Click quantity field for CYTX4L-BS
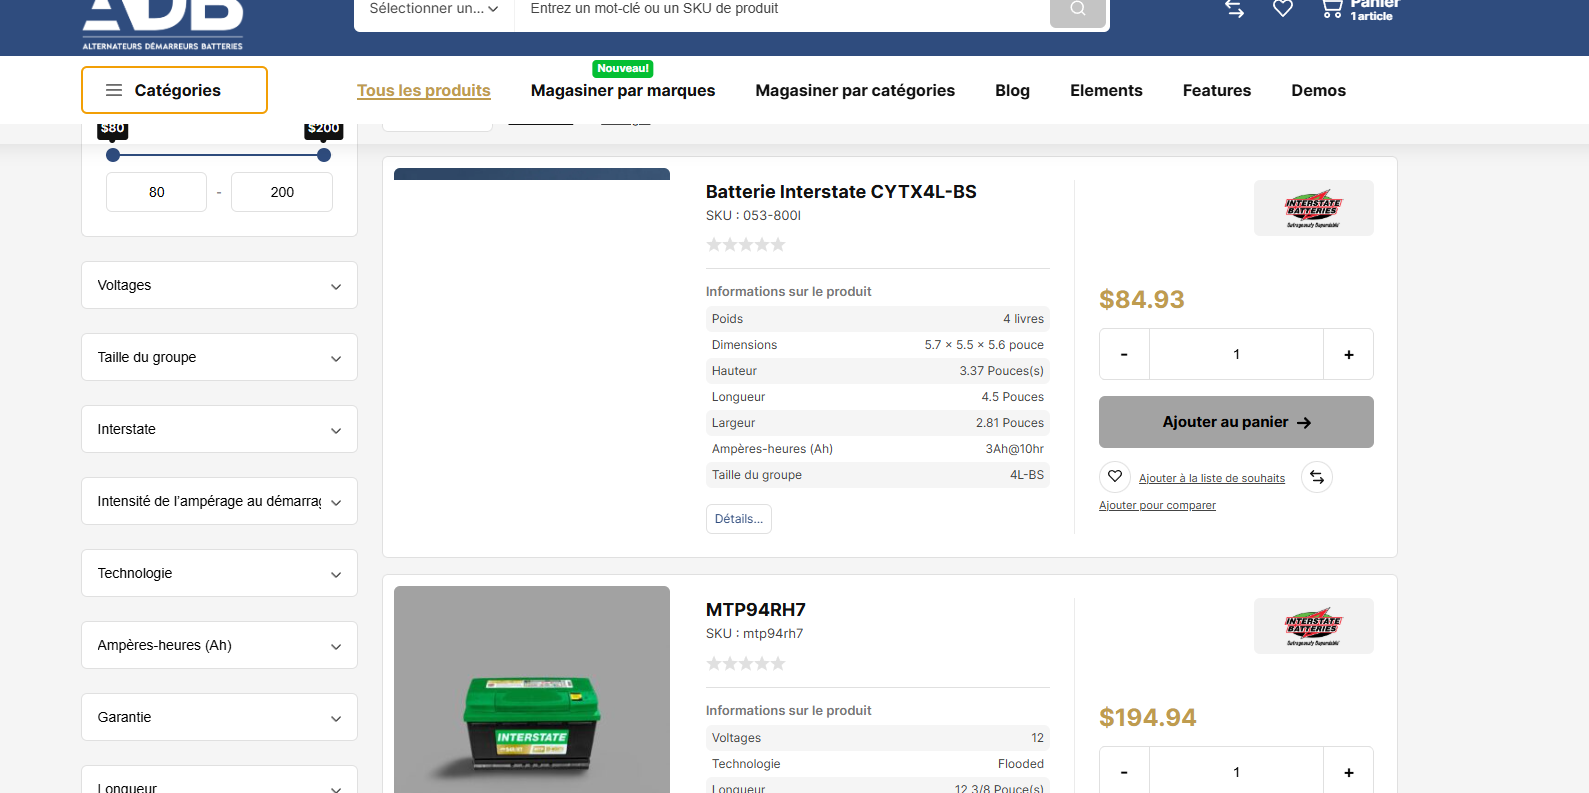Image resolution: width=1589 pixels, height=793 pixels. pyautogui.click(x=1236, y=354)
